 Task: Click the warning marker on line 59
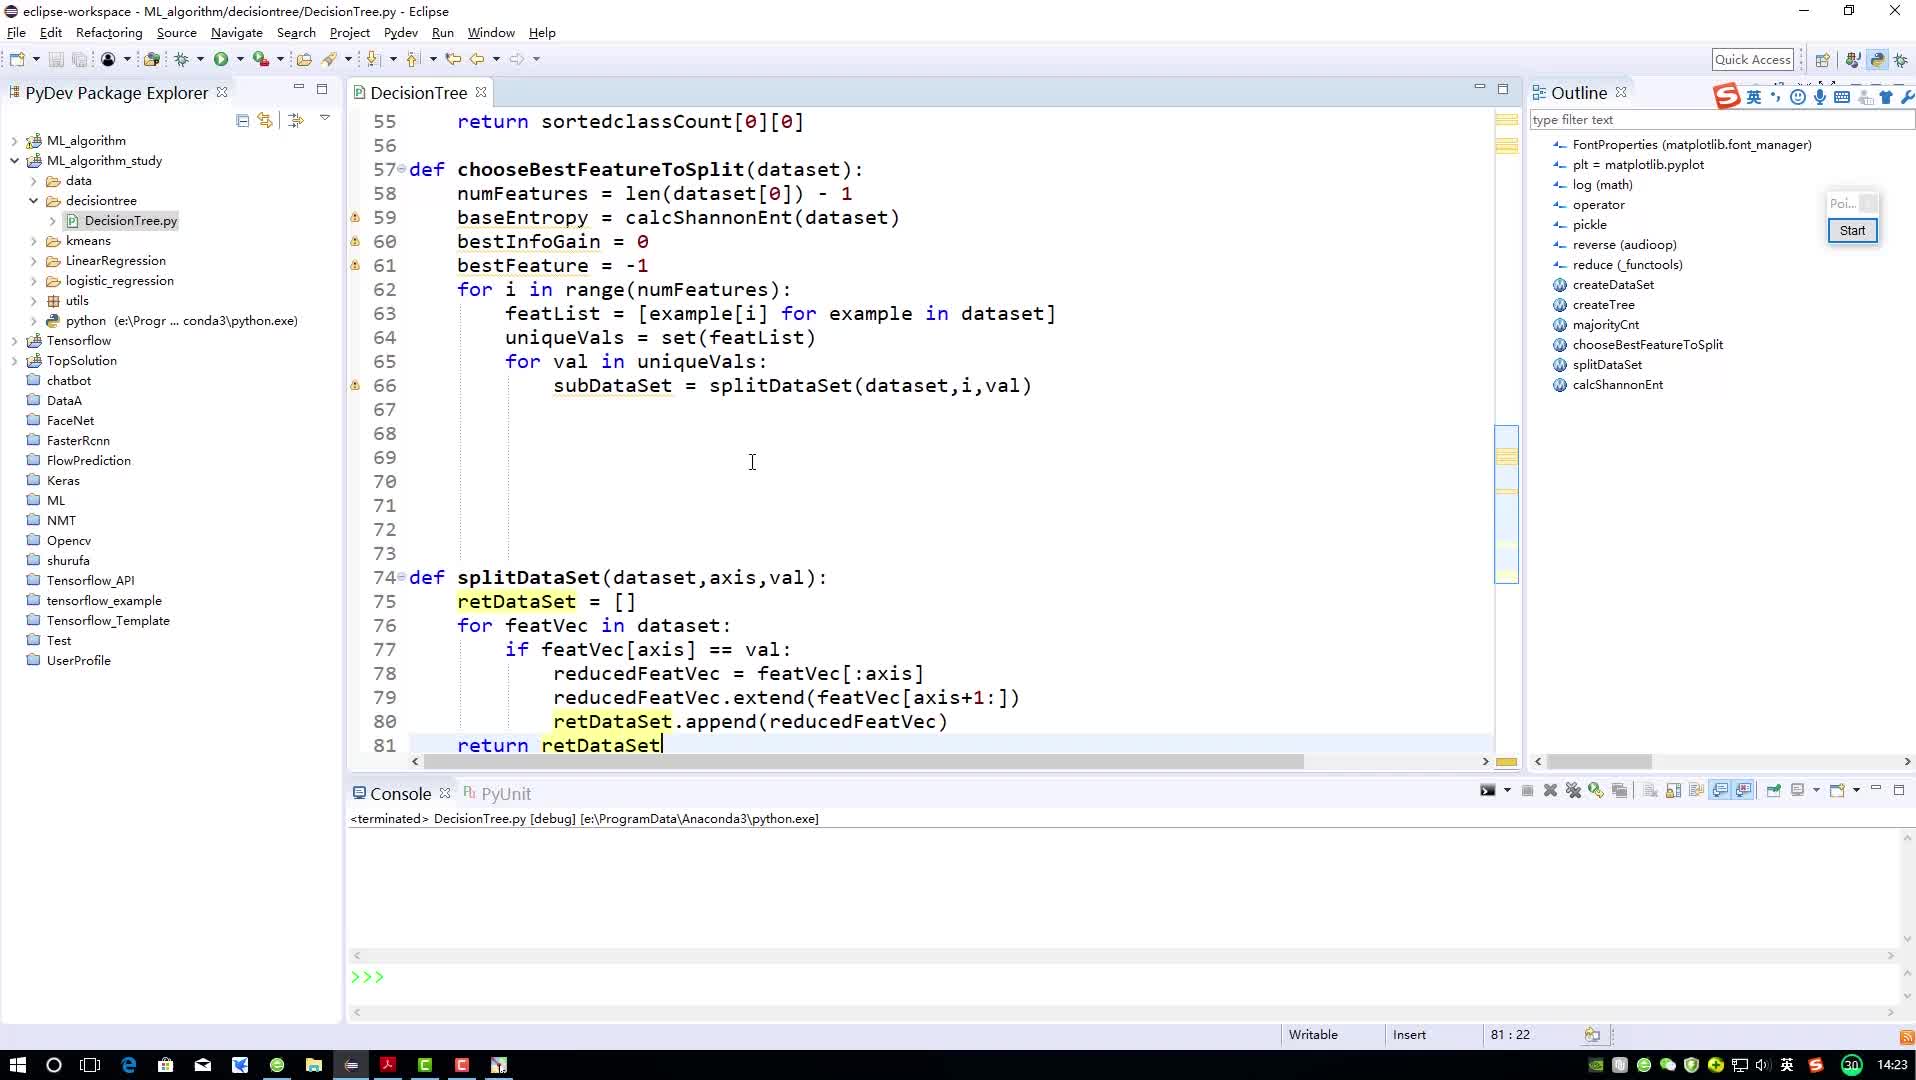tap(355, 217)
